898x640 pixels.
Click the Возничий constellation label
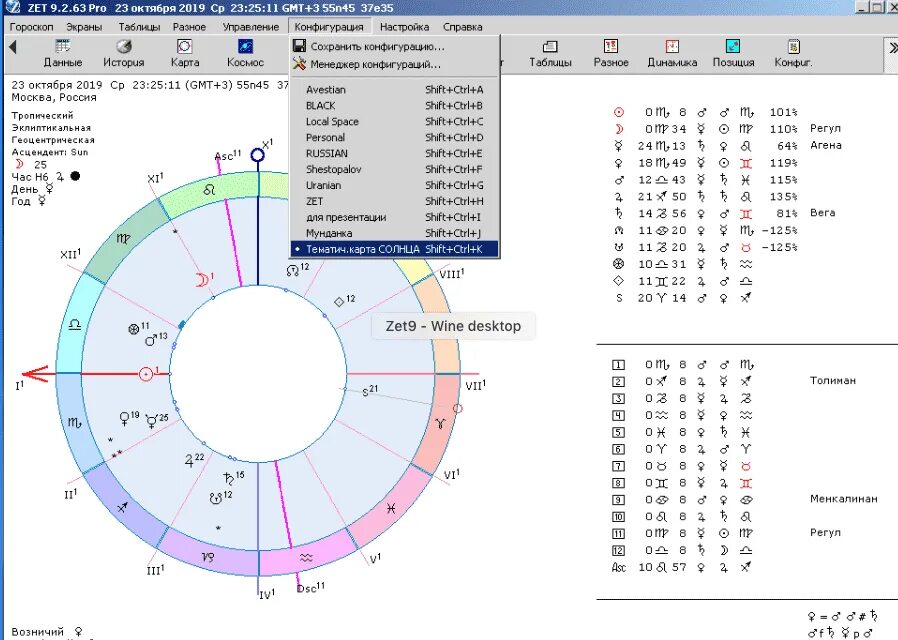(37, 632)
